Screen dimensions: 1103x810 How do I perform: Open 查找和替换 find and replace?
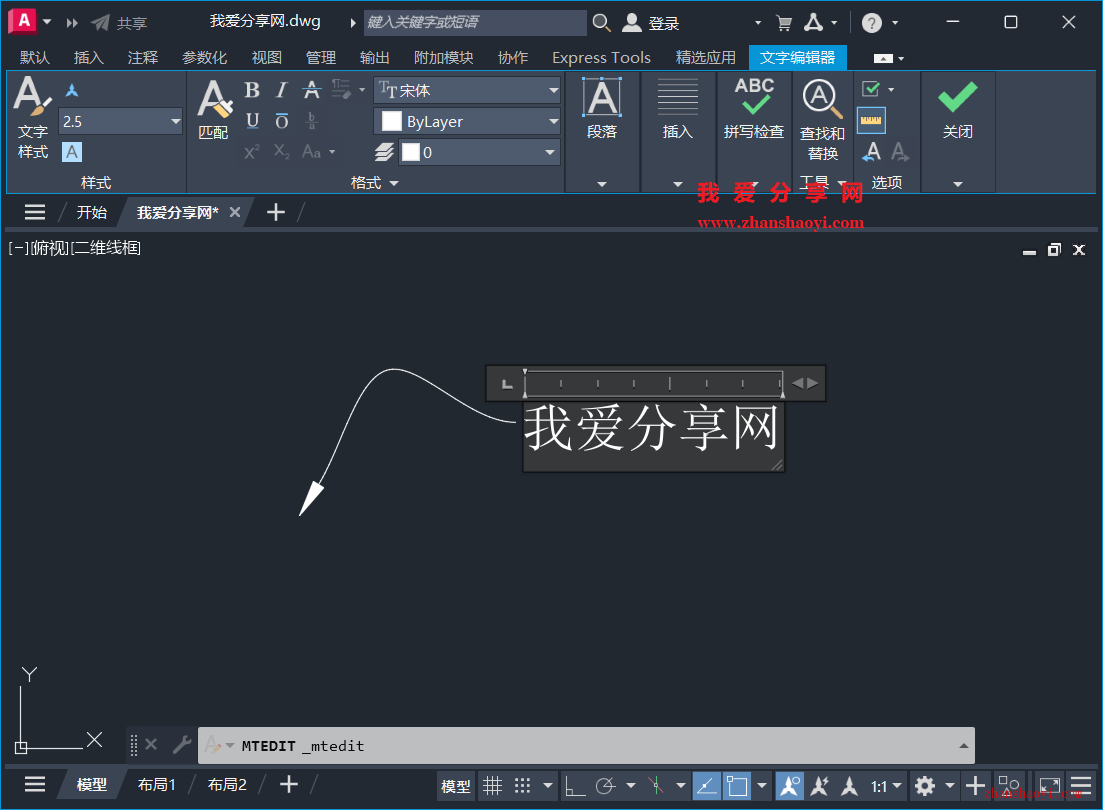point(822,120)
